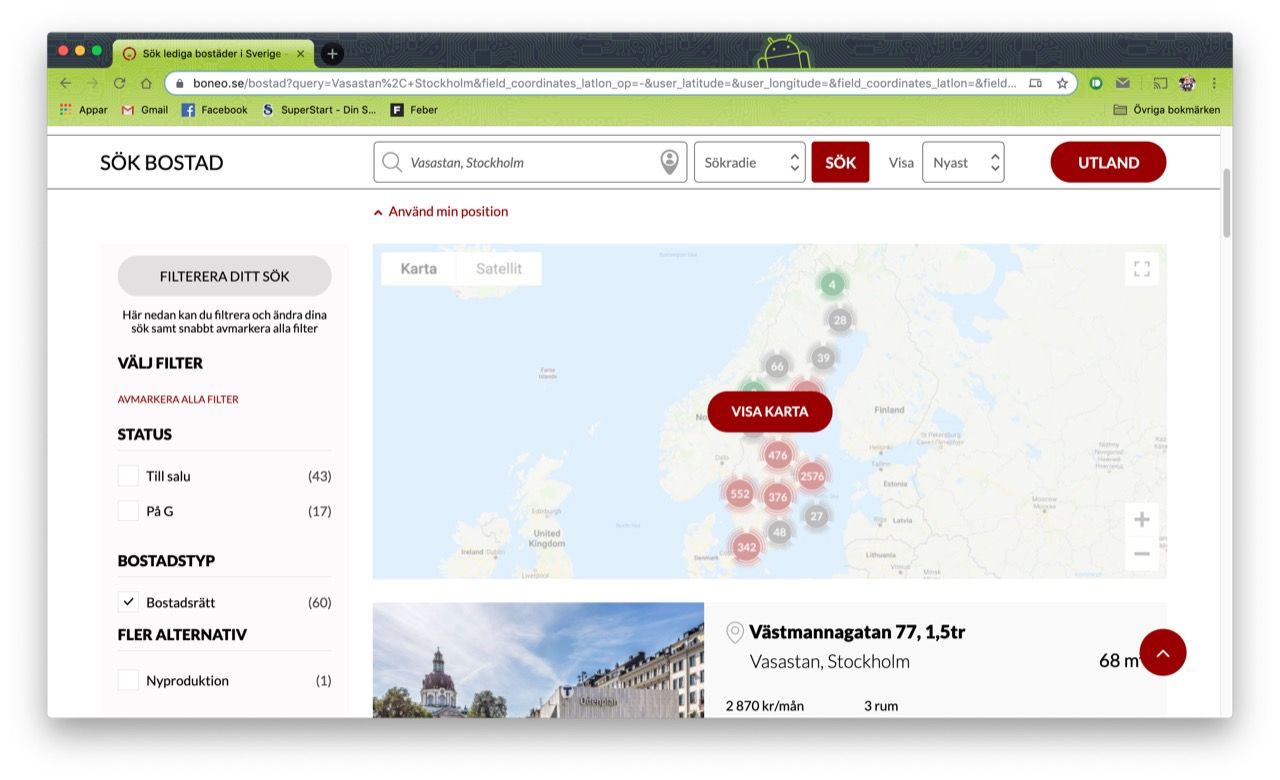Click the map cluster marker 552
The height and width of the screenshot is (780, 1280).
tap(739, 494)
